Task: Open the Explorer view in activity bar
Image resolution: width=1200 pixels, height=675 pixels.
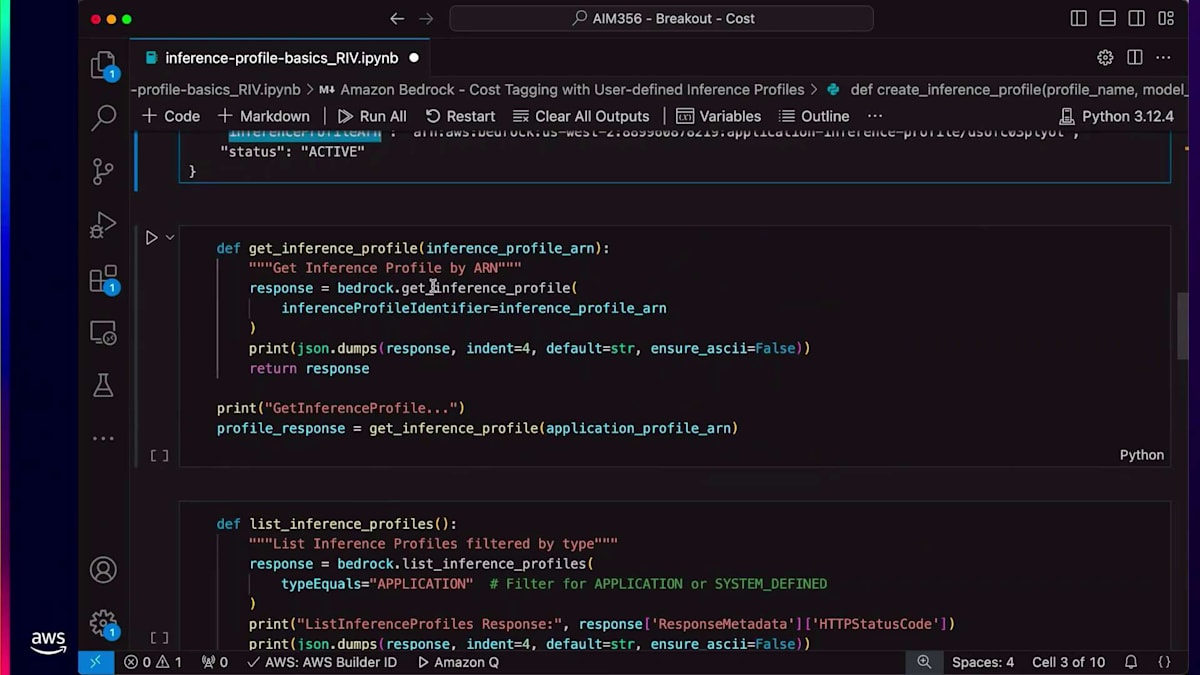Action: (x=104, y=66)
